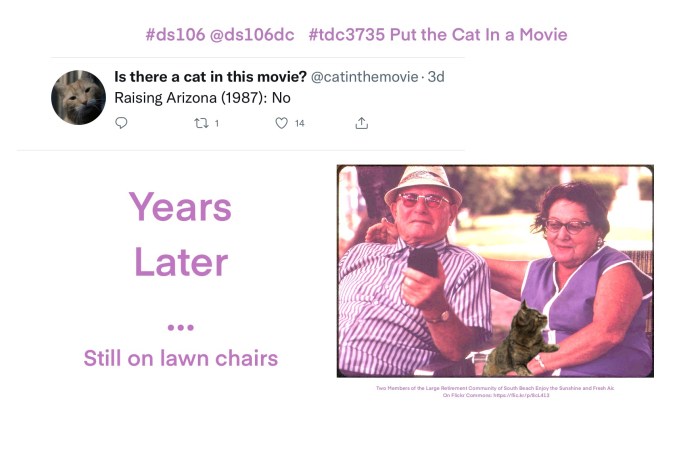Retweet using the retweet arrows icon
The width and height of the screenshot is (700, 476).
coord(201,123)
